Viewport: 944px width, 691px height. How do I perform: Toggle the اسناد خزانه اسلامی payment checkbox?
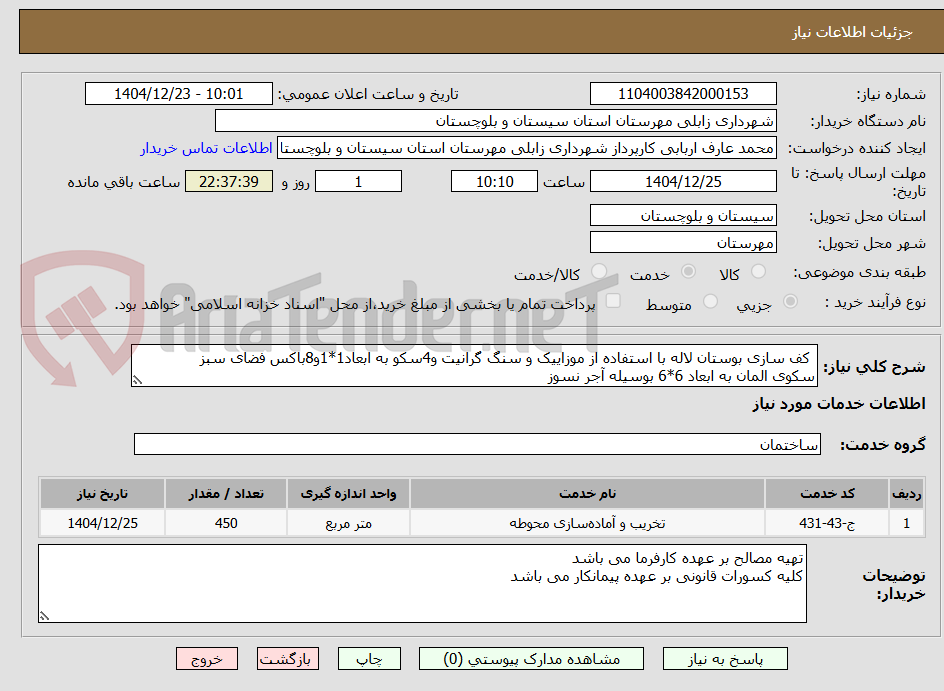[612, 300]
